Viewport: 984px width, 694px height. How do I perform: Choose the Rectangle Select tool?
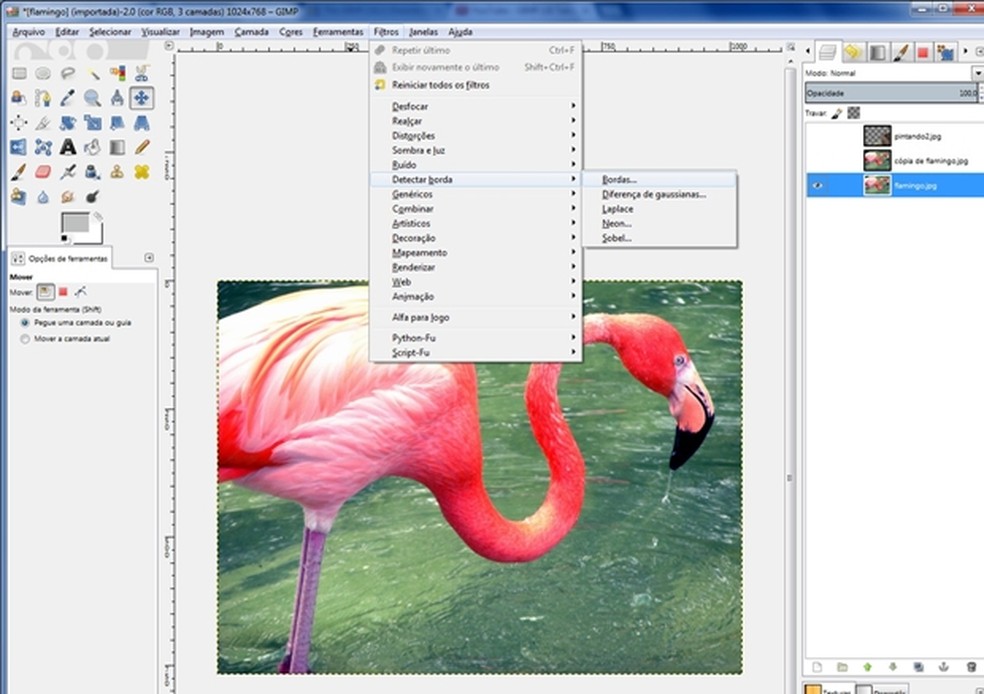click(18, 73)
